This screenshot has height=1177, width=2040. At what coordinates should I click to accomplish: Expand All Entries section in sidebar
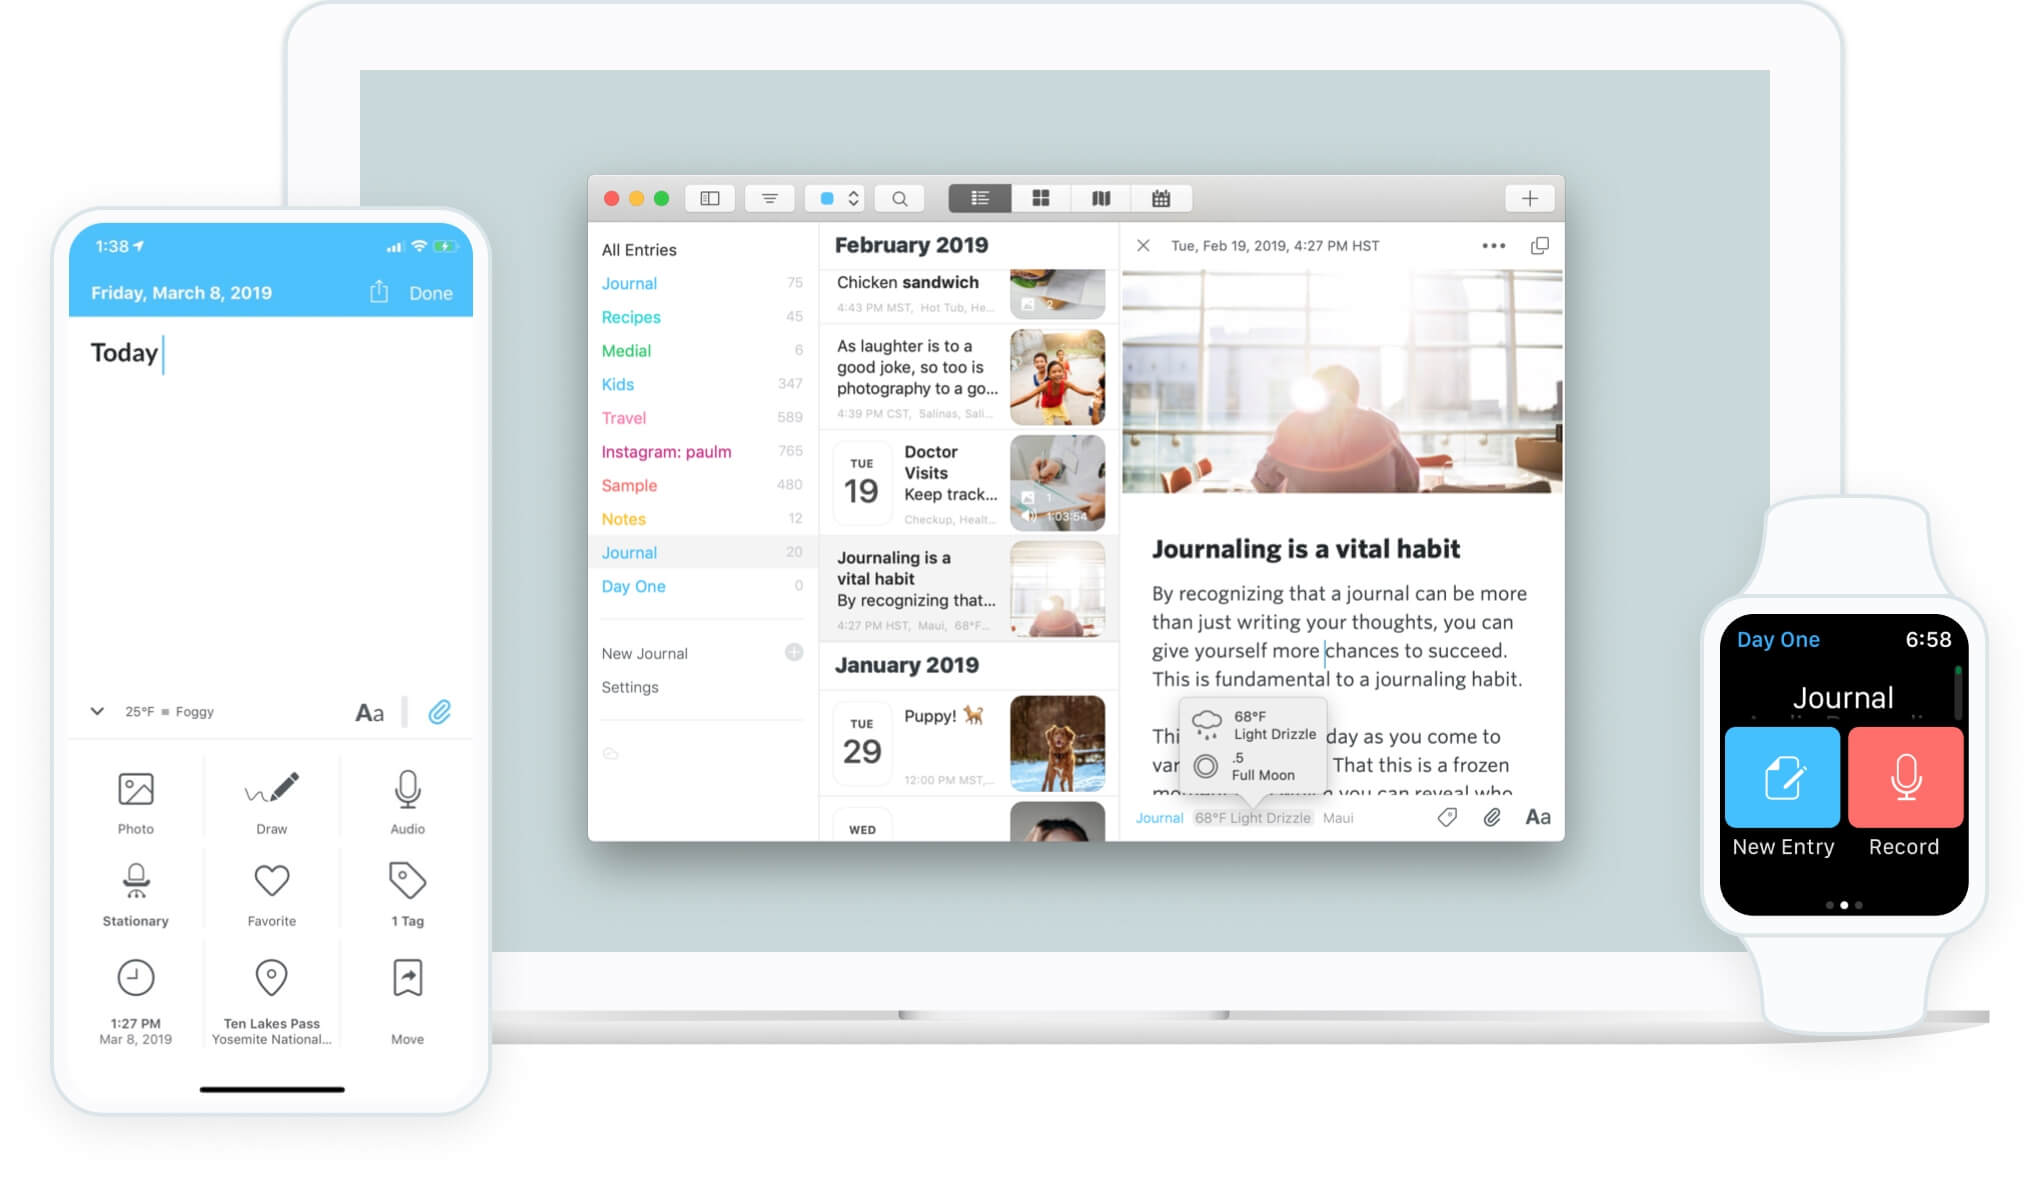tap(638, 248)
